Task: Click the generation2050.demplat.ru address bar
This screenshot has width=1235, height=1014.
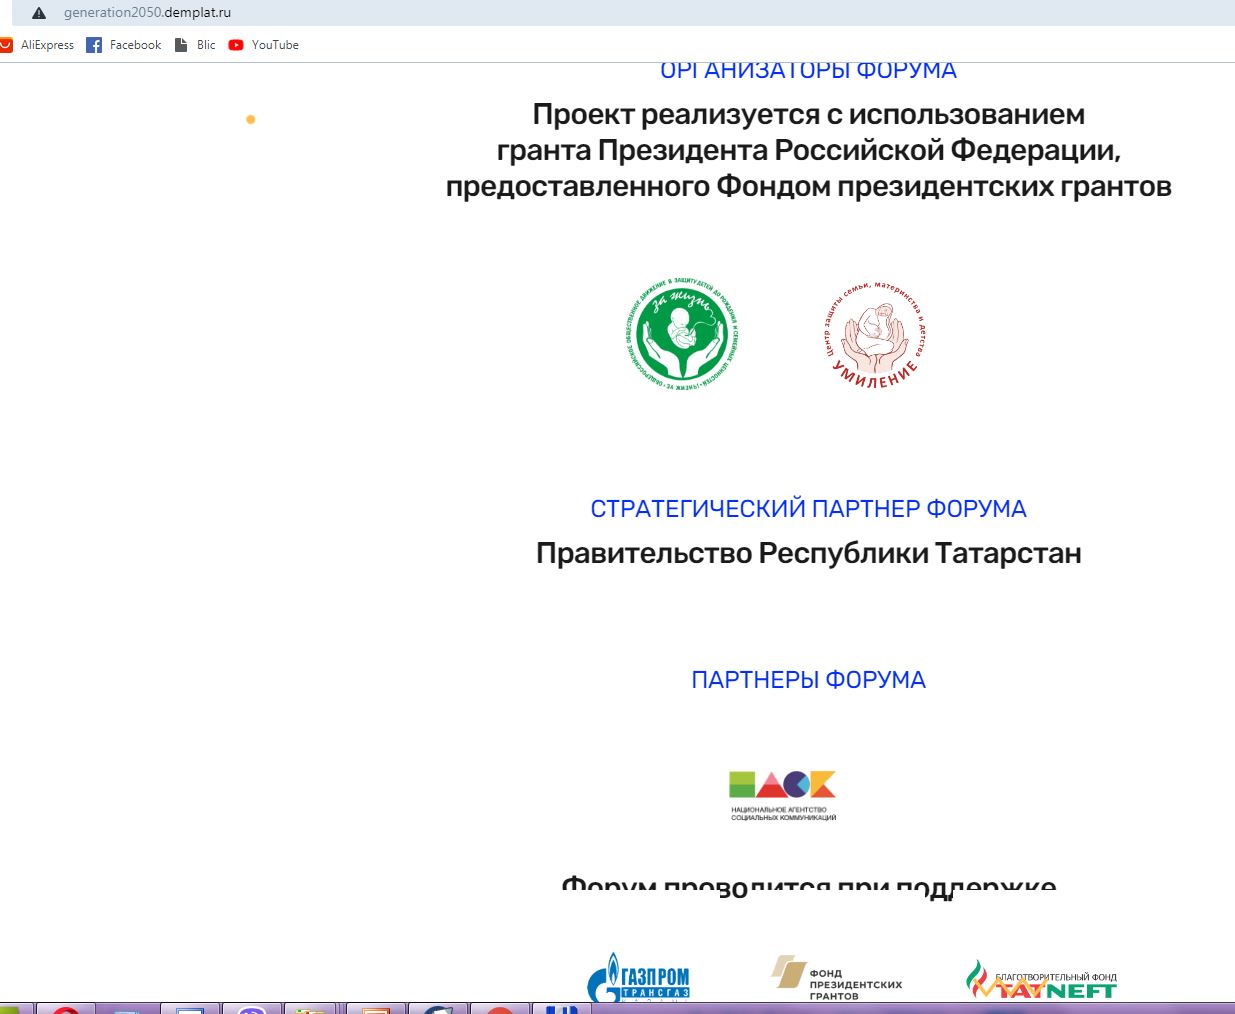Action: coord(147,13)
